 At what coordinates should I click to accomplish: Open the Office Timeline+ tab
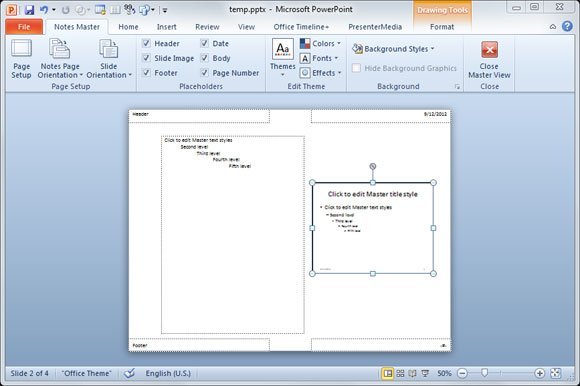pos(301,27)
